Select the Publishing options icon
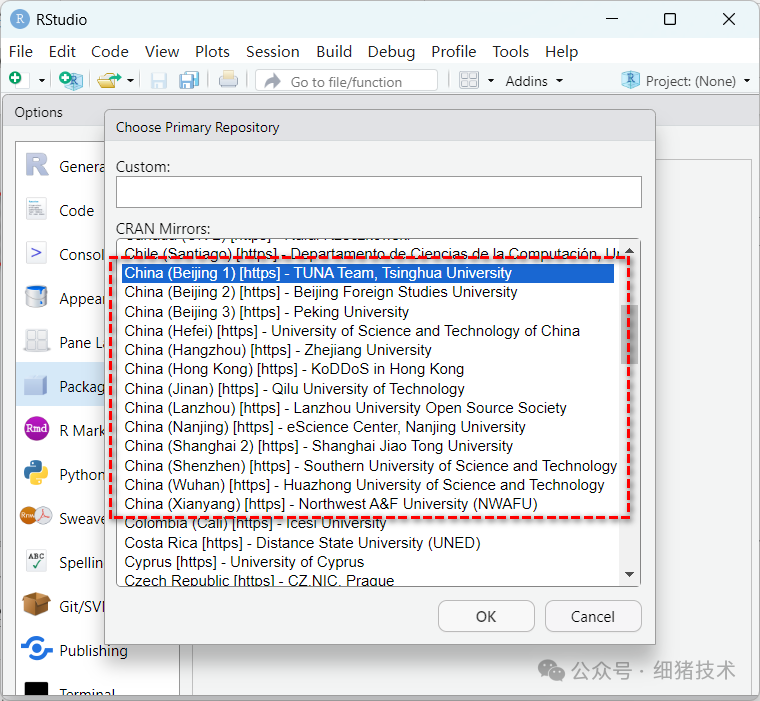The image size is (760, 701). [x=36, y=648]
